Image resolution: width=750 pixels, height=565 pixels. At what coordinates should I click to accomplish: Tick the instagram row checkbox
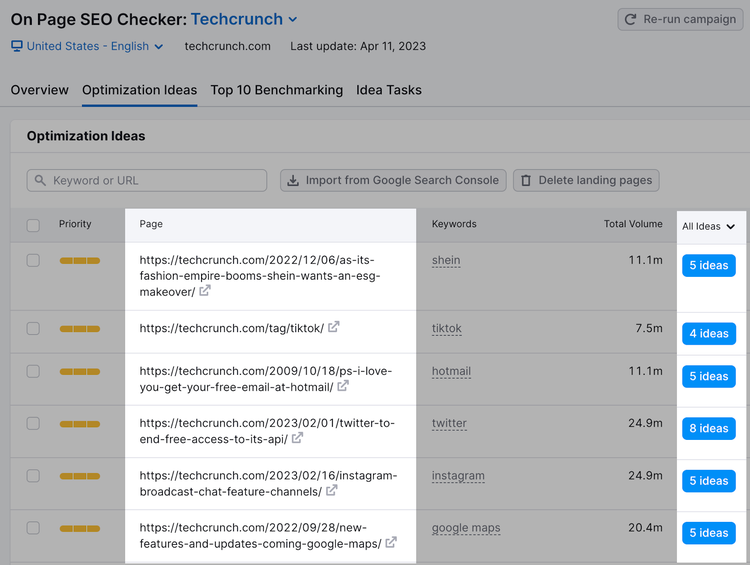click(33, 476)
